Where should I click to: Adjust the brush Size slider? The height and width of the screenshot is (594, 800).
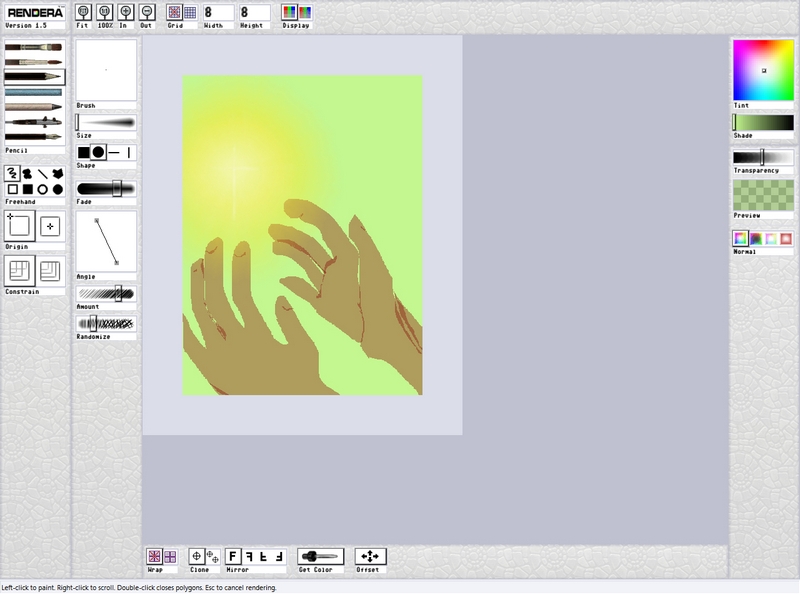[106, 122]
